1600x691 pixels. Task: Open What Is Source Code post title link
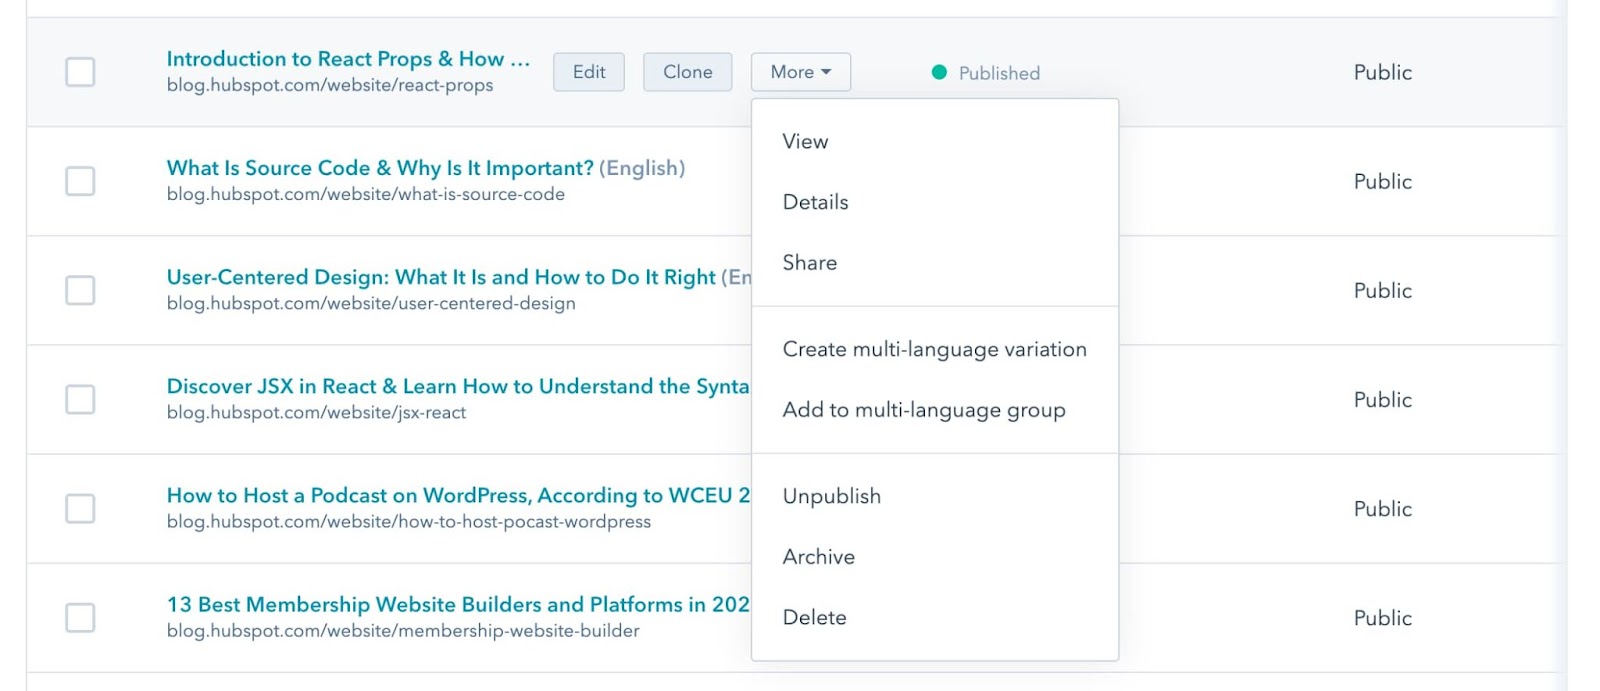pos(380,168)
